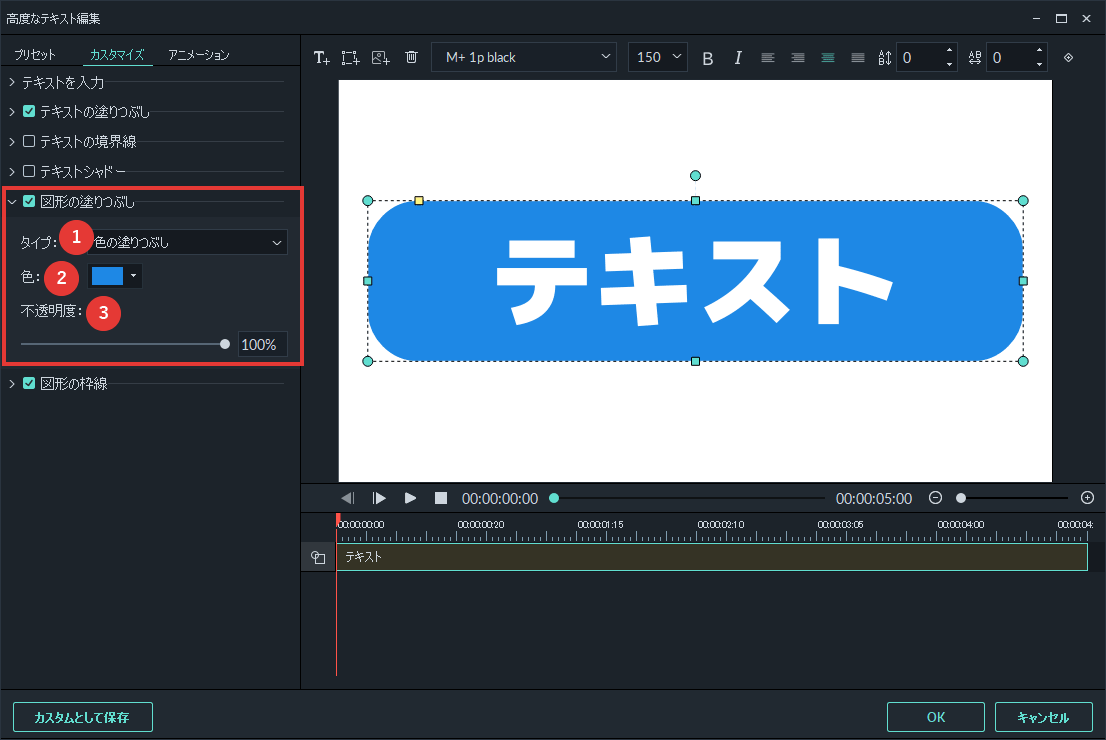This screenshot has height=740, width=1106.
Task: Expand テキストの境界線 section
Action: click(x=12, y=141)
